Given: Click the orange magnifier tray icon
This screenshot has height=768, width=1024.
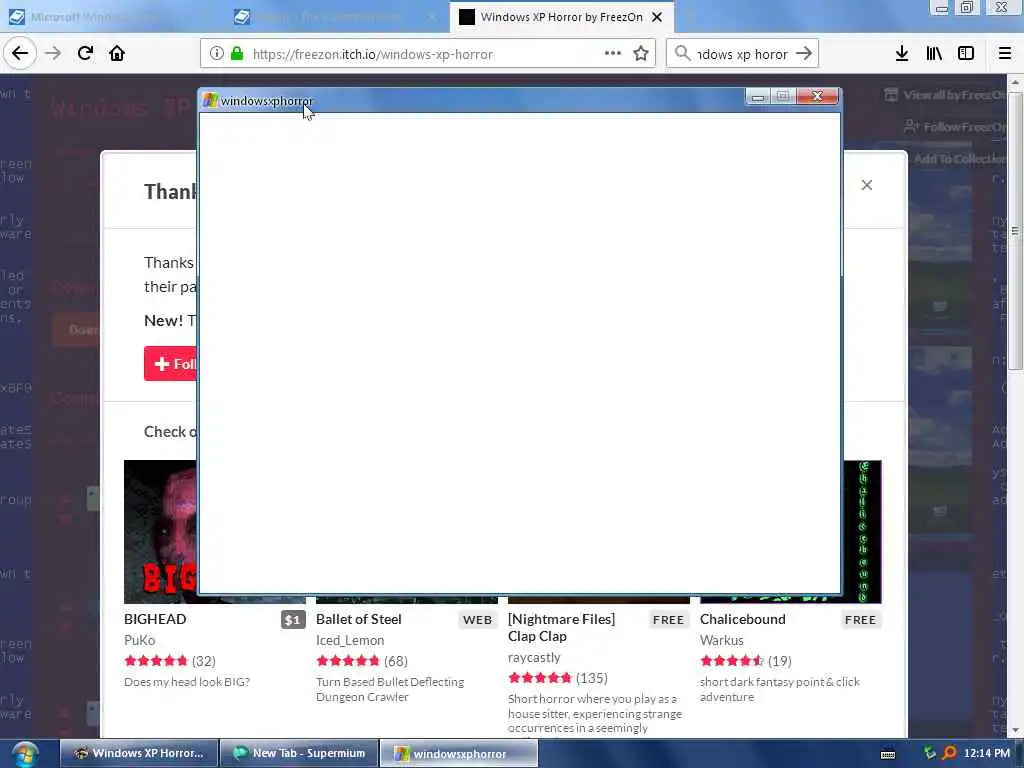Looking at the screenshot, I should (950, 754).
